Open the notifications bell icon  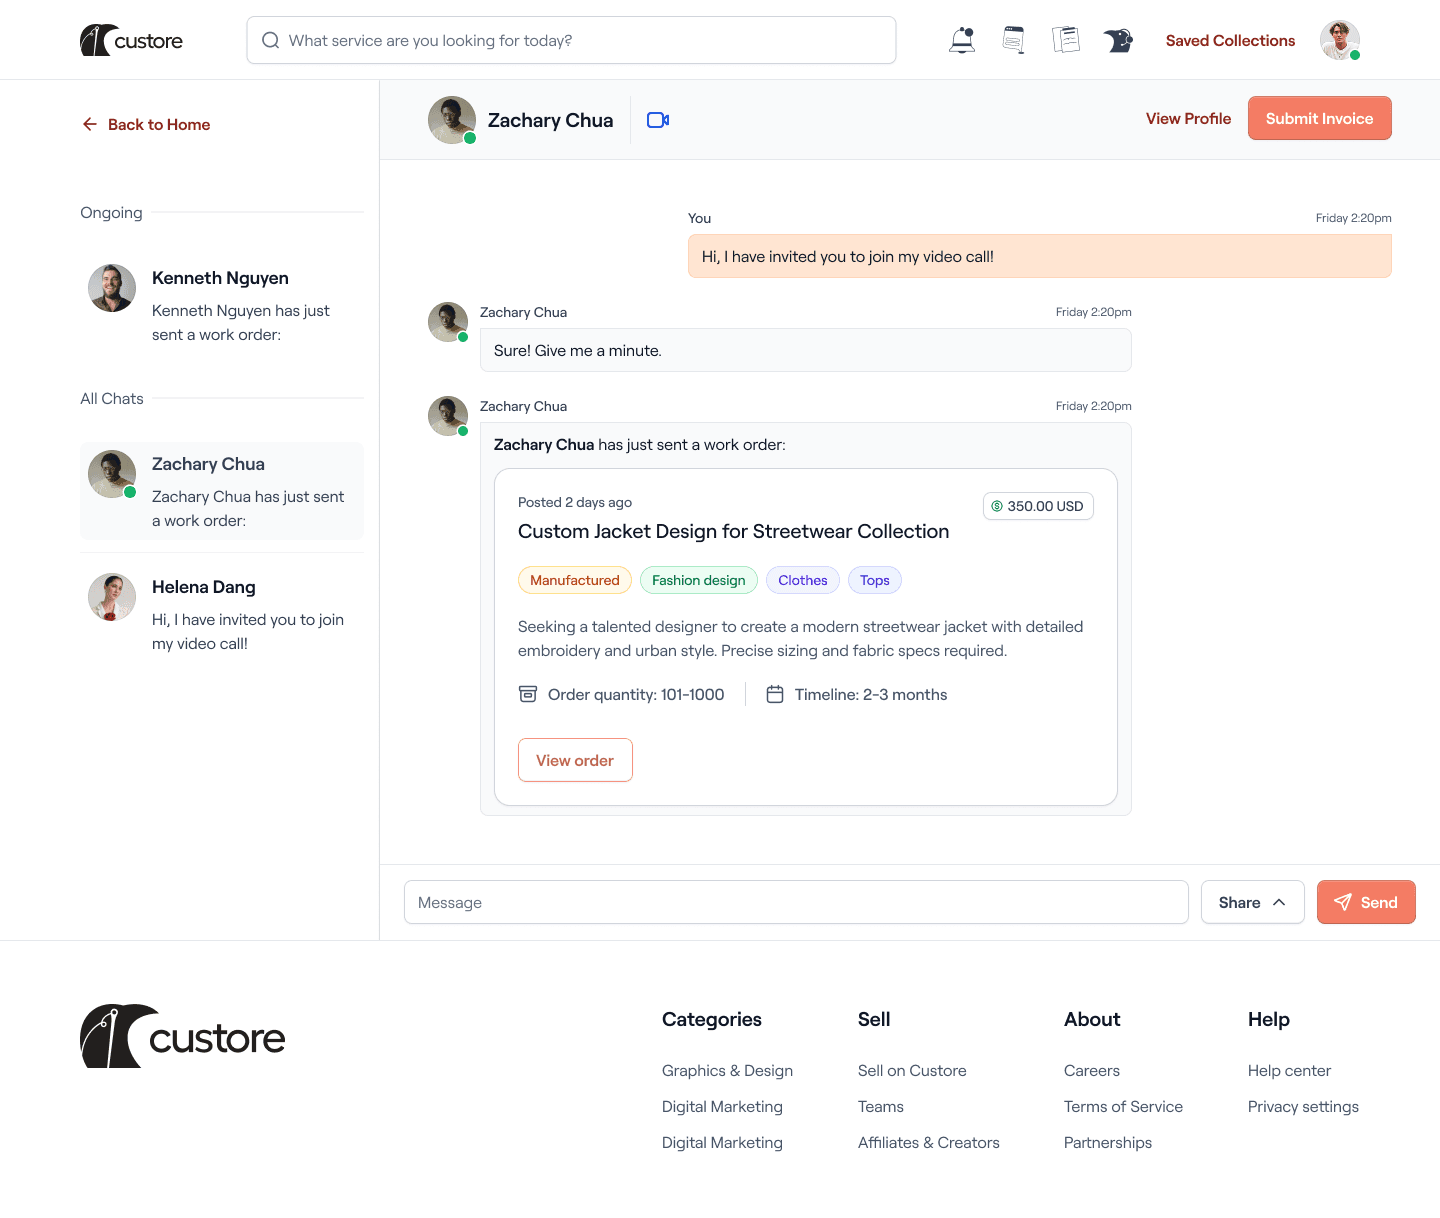(962, 39)
